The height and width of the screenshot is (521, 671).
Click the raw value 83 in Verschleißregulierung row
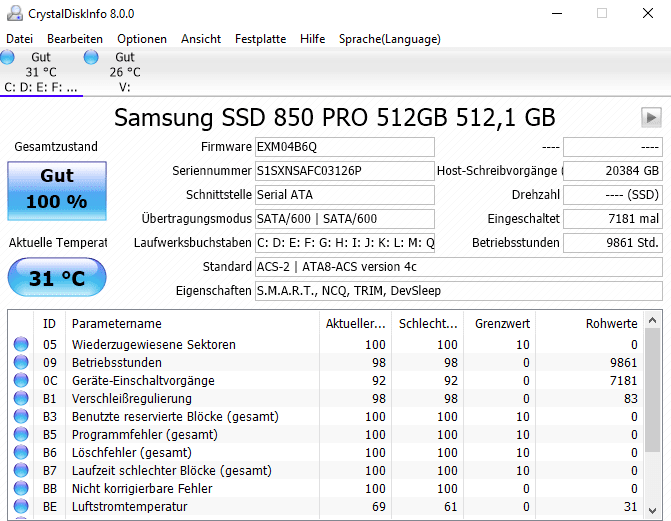(630, 398)
